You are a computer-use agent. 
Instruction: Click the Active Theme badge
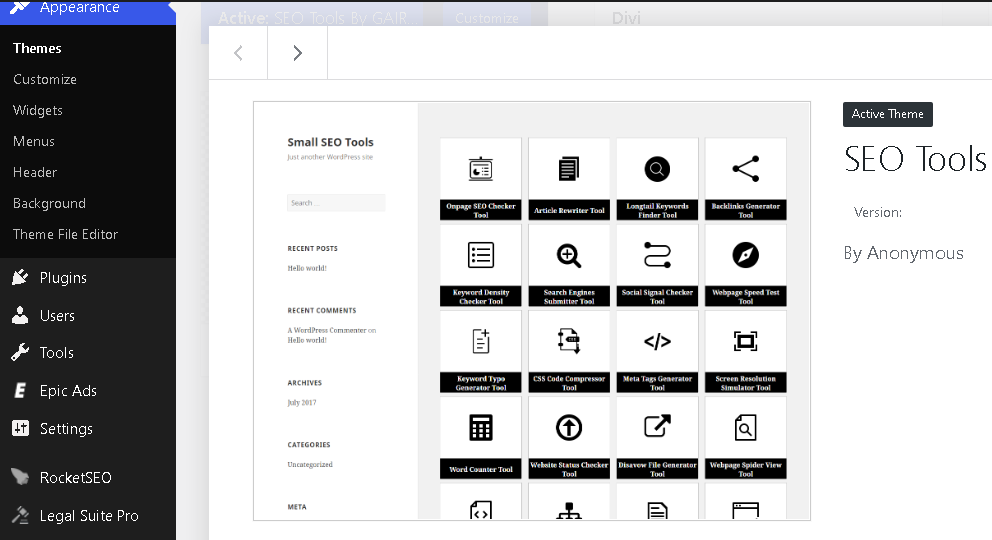(888, 114)
